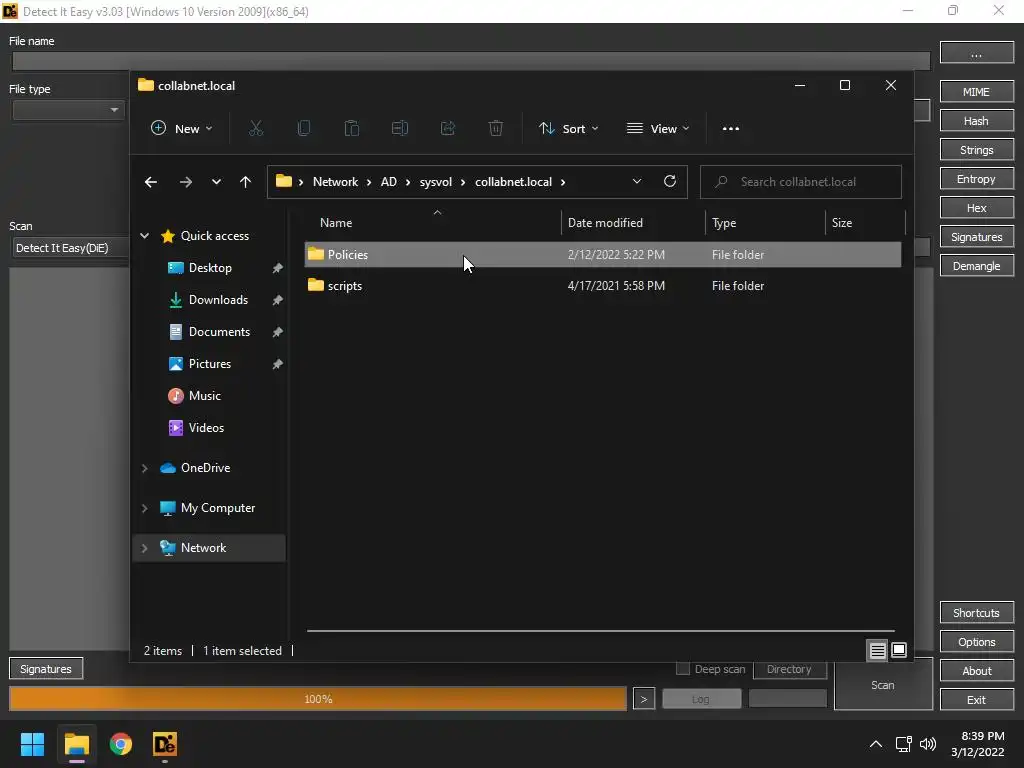
Task: Switch to Detect It Easy taskbar icon
Action: 165,744
